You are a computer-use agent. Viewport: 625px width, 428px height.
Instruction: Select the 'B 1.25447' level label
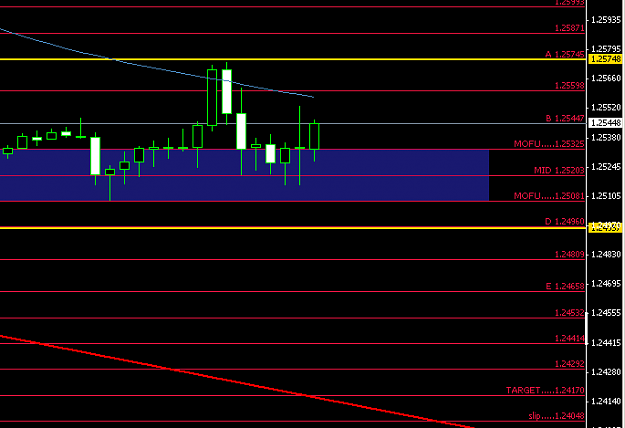point(565,118)
